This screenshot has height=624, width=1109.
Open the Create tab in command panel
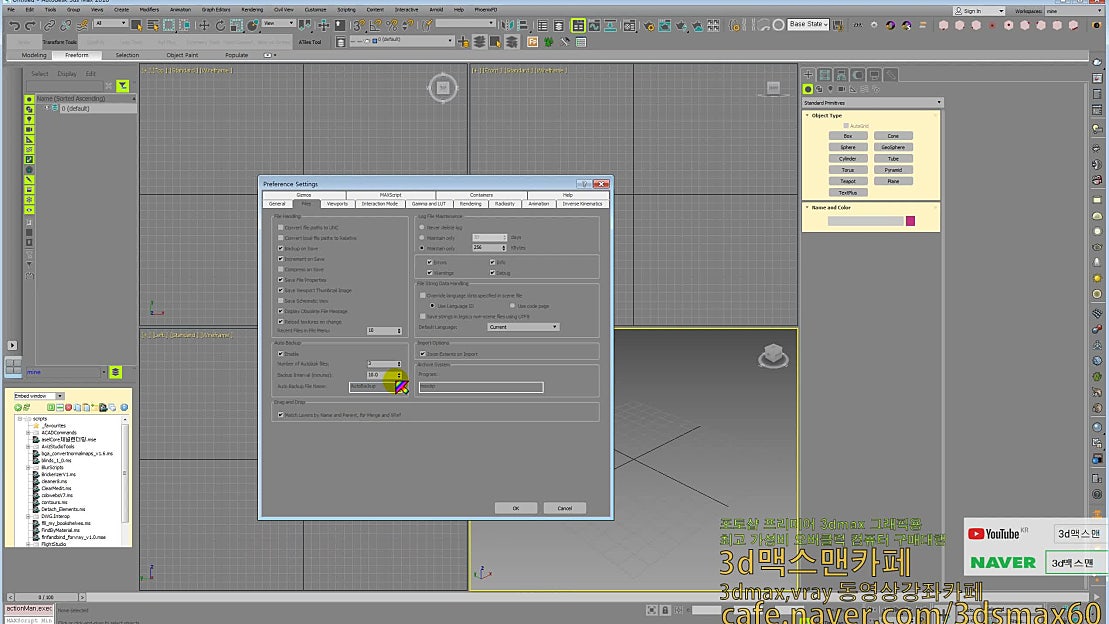point(809,75)
